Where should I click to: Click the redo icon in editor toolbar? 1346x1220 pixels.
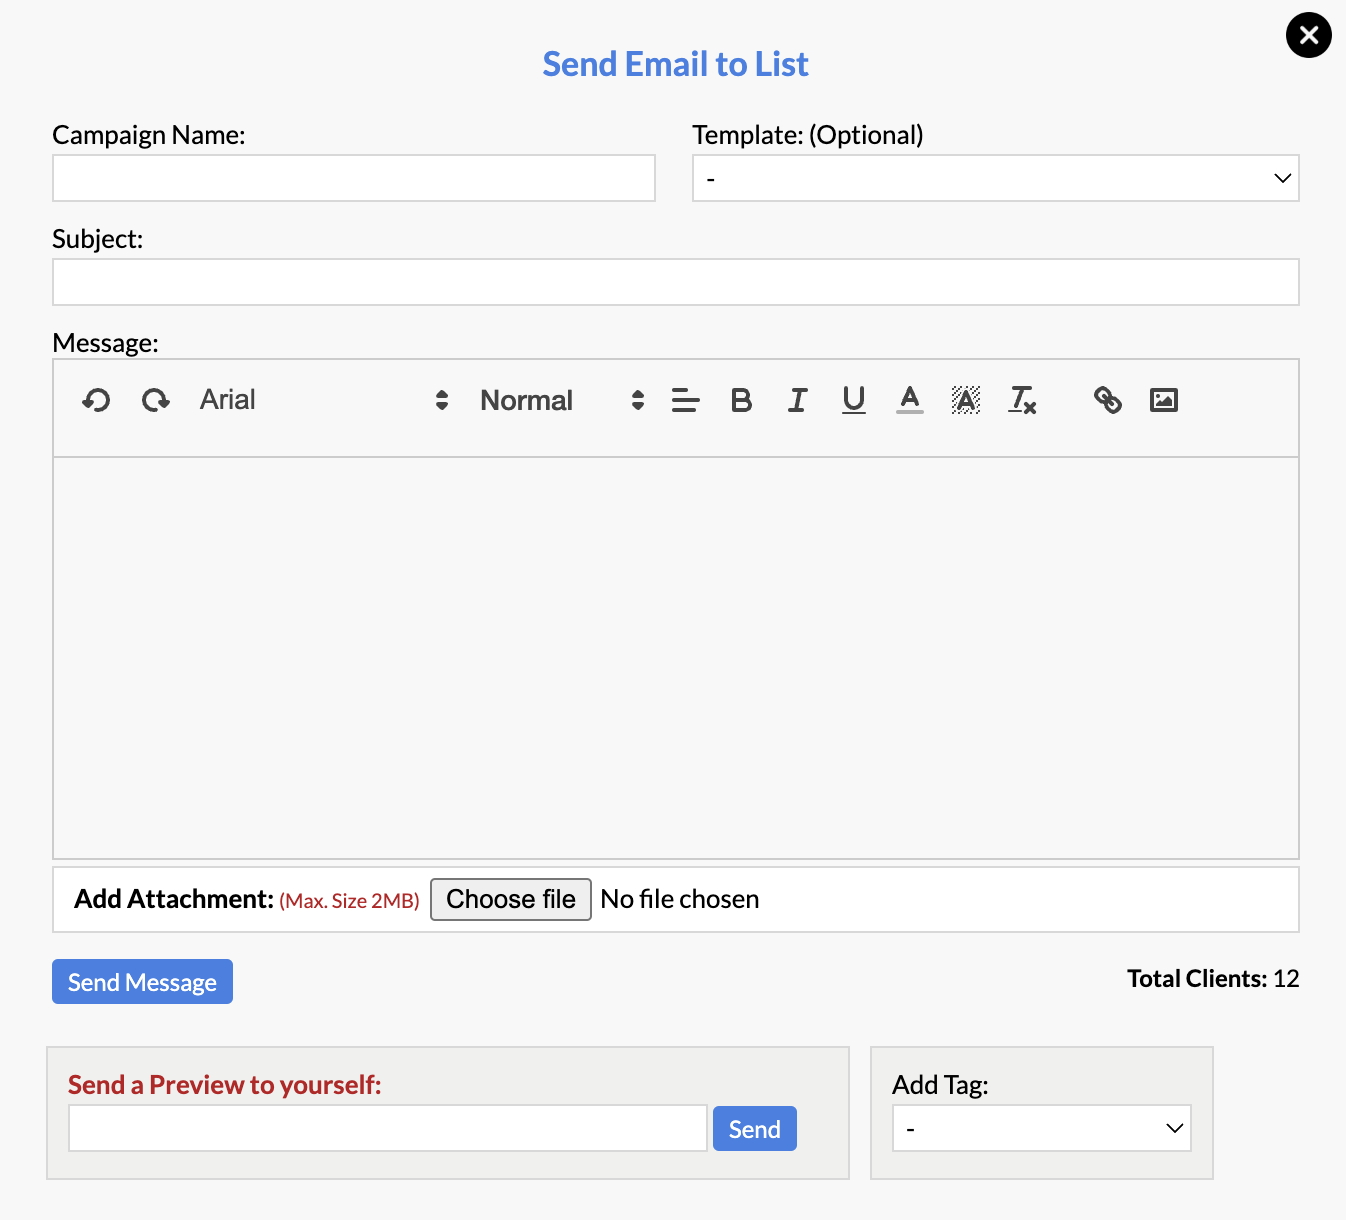155,401
